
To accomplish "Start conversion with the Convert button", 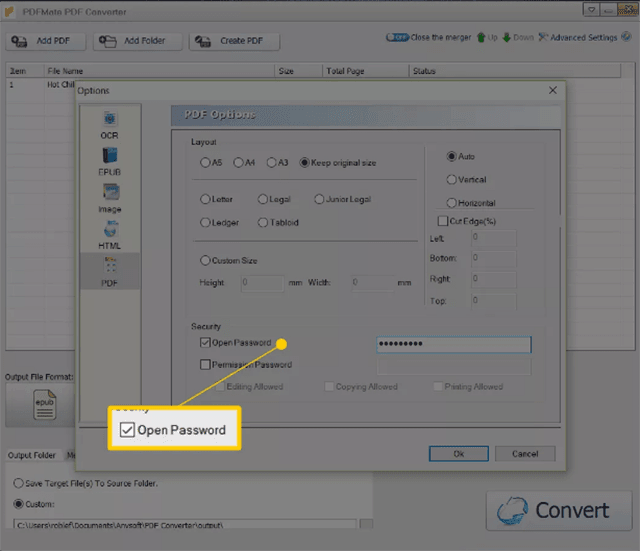I will (x=559, y=511).
